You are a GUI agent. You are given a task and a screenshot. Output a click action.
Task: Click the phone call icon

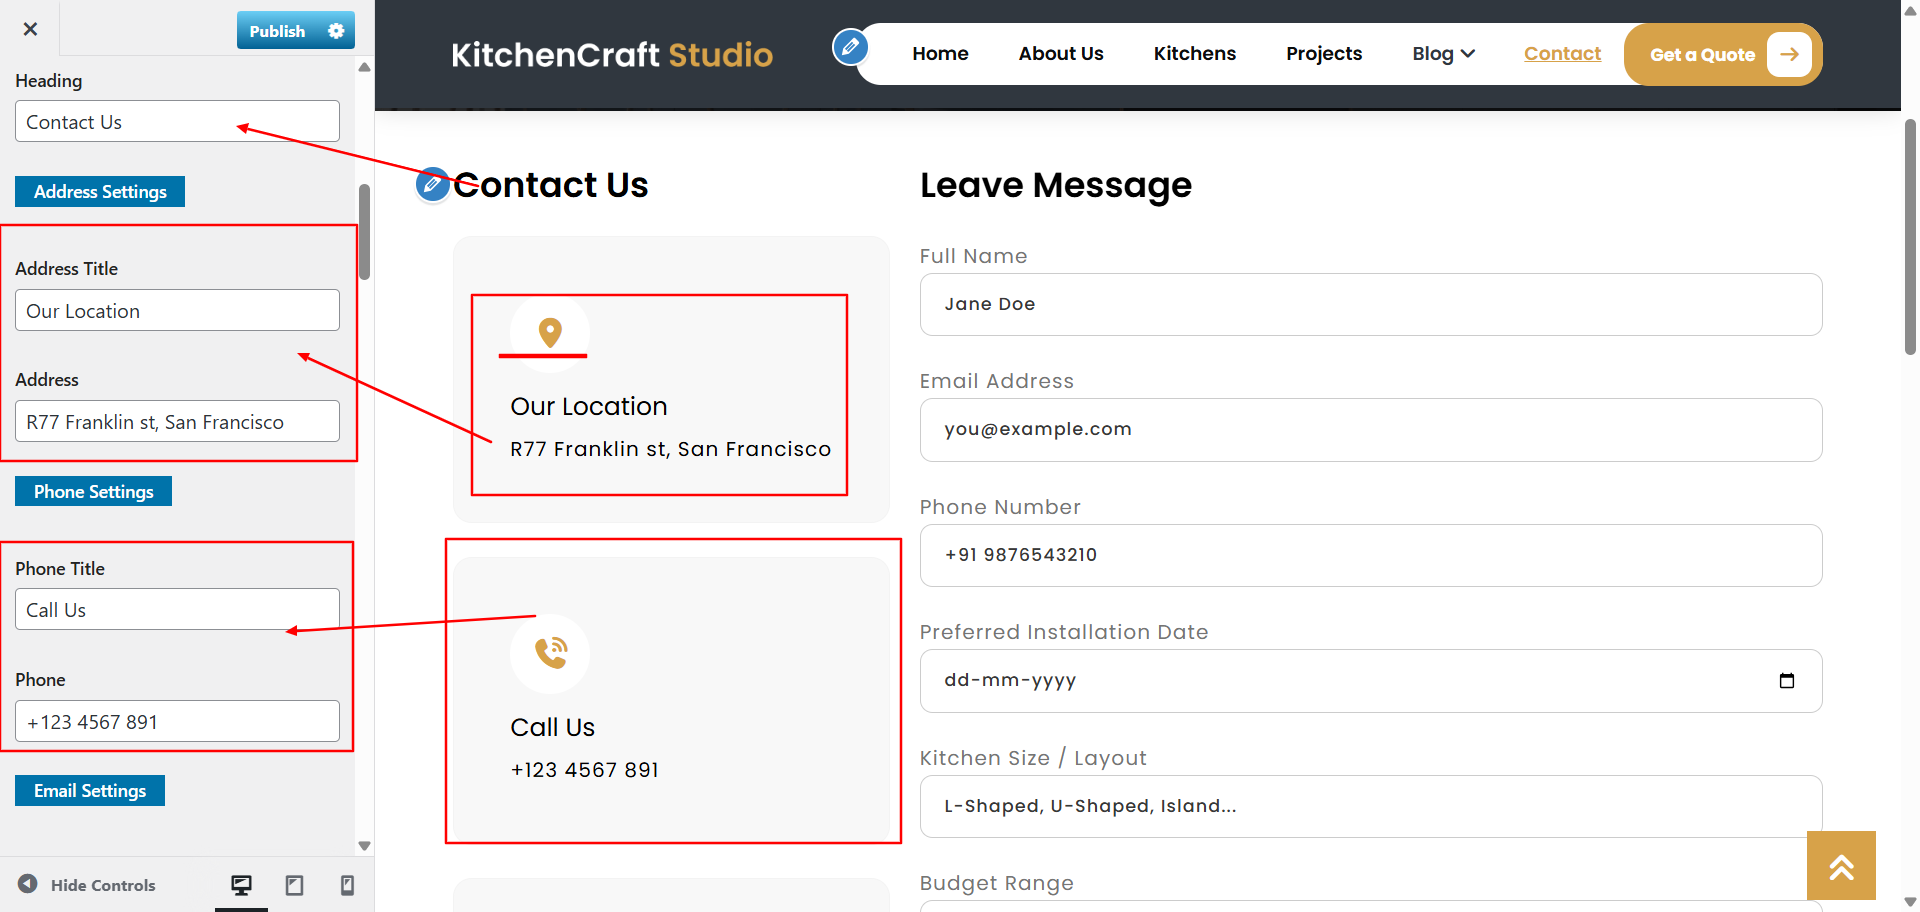point(550,653)
